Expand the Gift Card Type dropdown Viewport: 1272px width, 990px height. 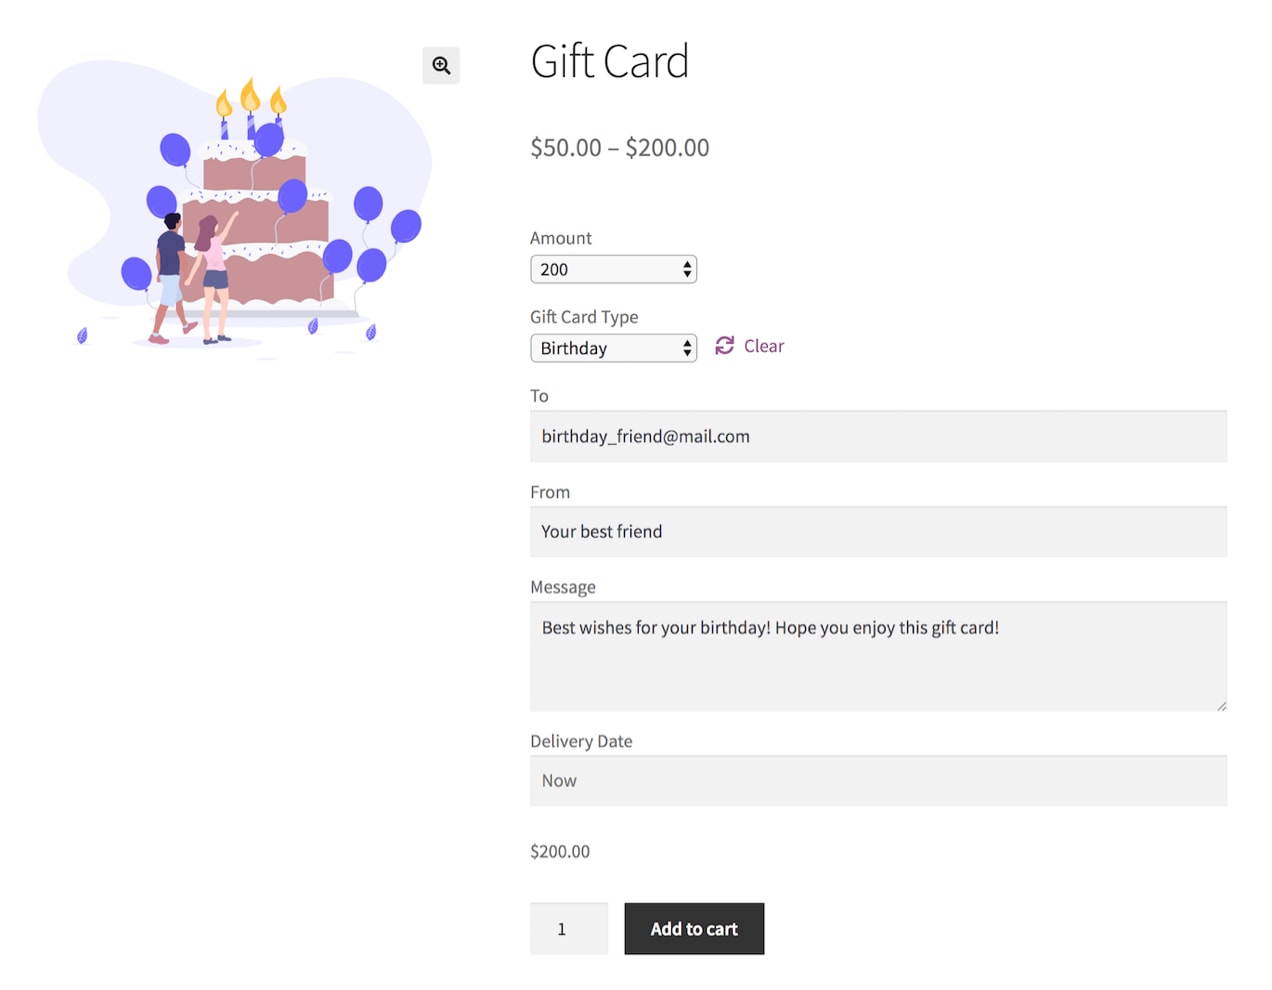[613, 348]
